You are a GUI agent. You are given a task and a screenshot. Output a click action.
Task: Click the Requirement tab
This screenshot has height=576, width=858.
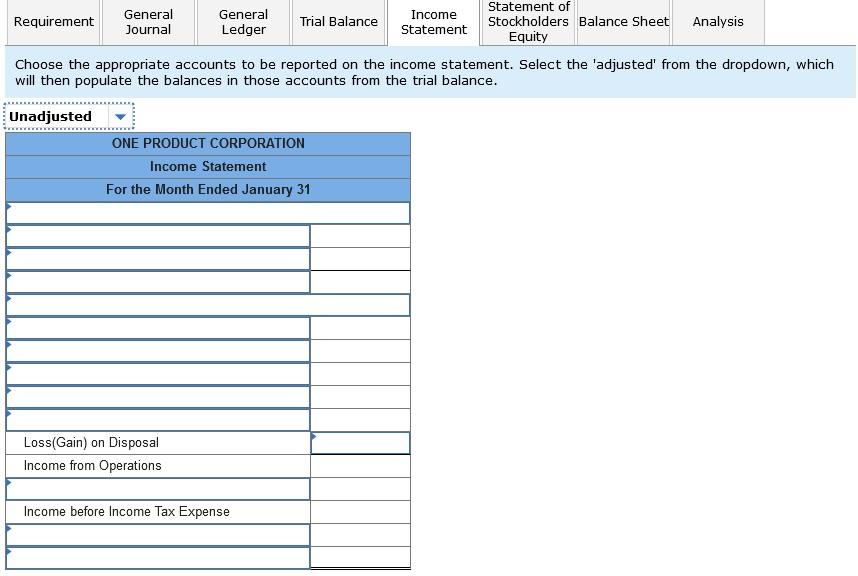click(53, 22)
